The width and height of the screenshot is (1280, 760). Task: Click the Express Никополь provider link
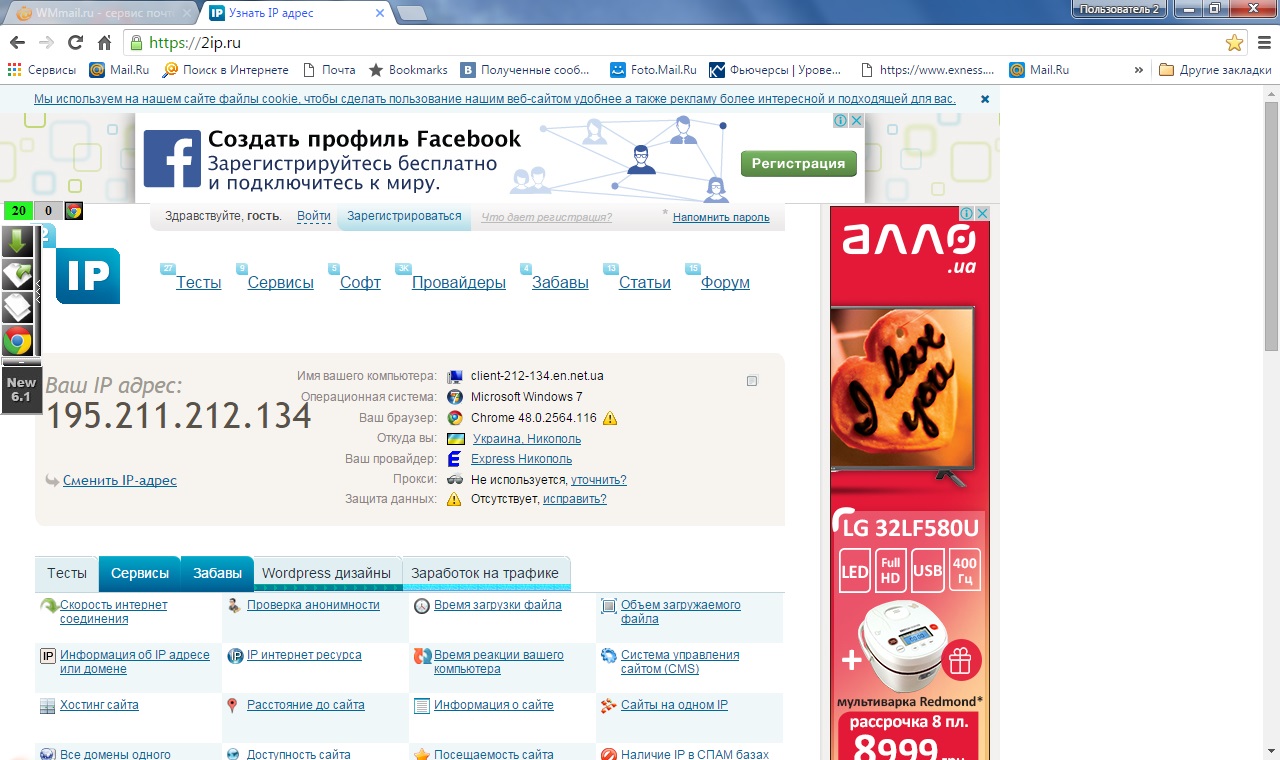522,459
